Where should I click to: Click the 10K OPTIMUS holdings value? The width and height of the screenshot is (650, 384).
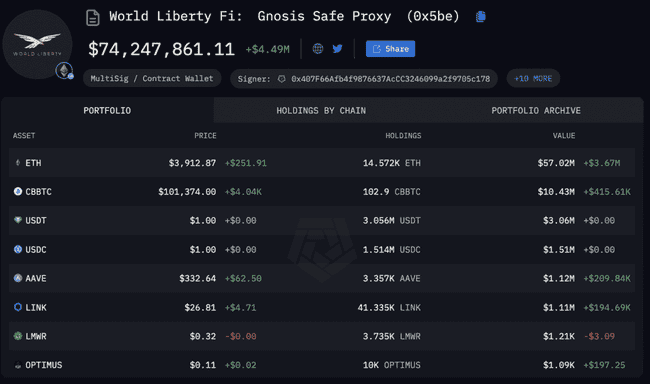tap(392, 365)
